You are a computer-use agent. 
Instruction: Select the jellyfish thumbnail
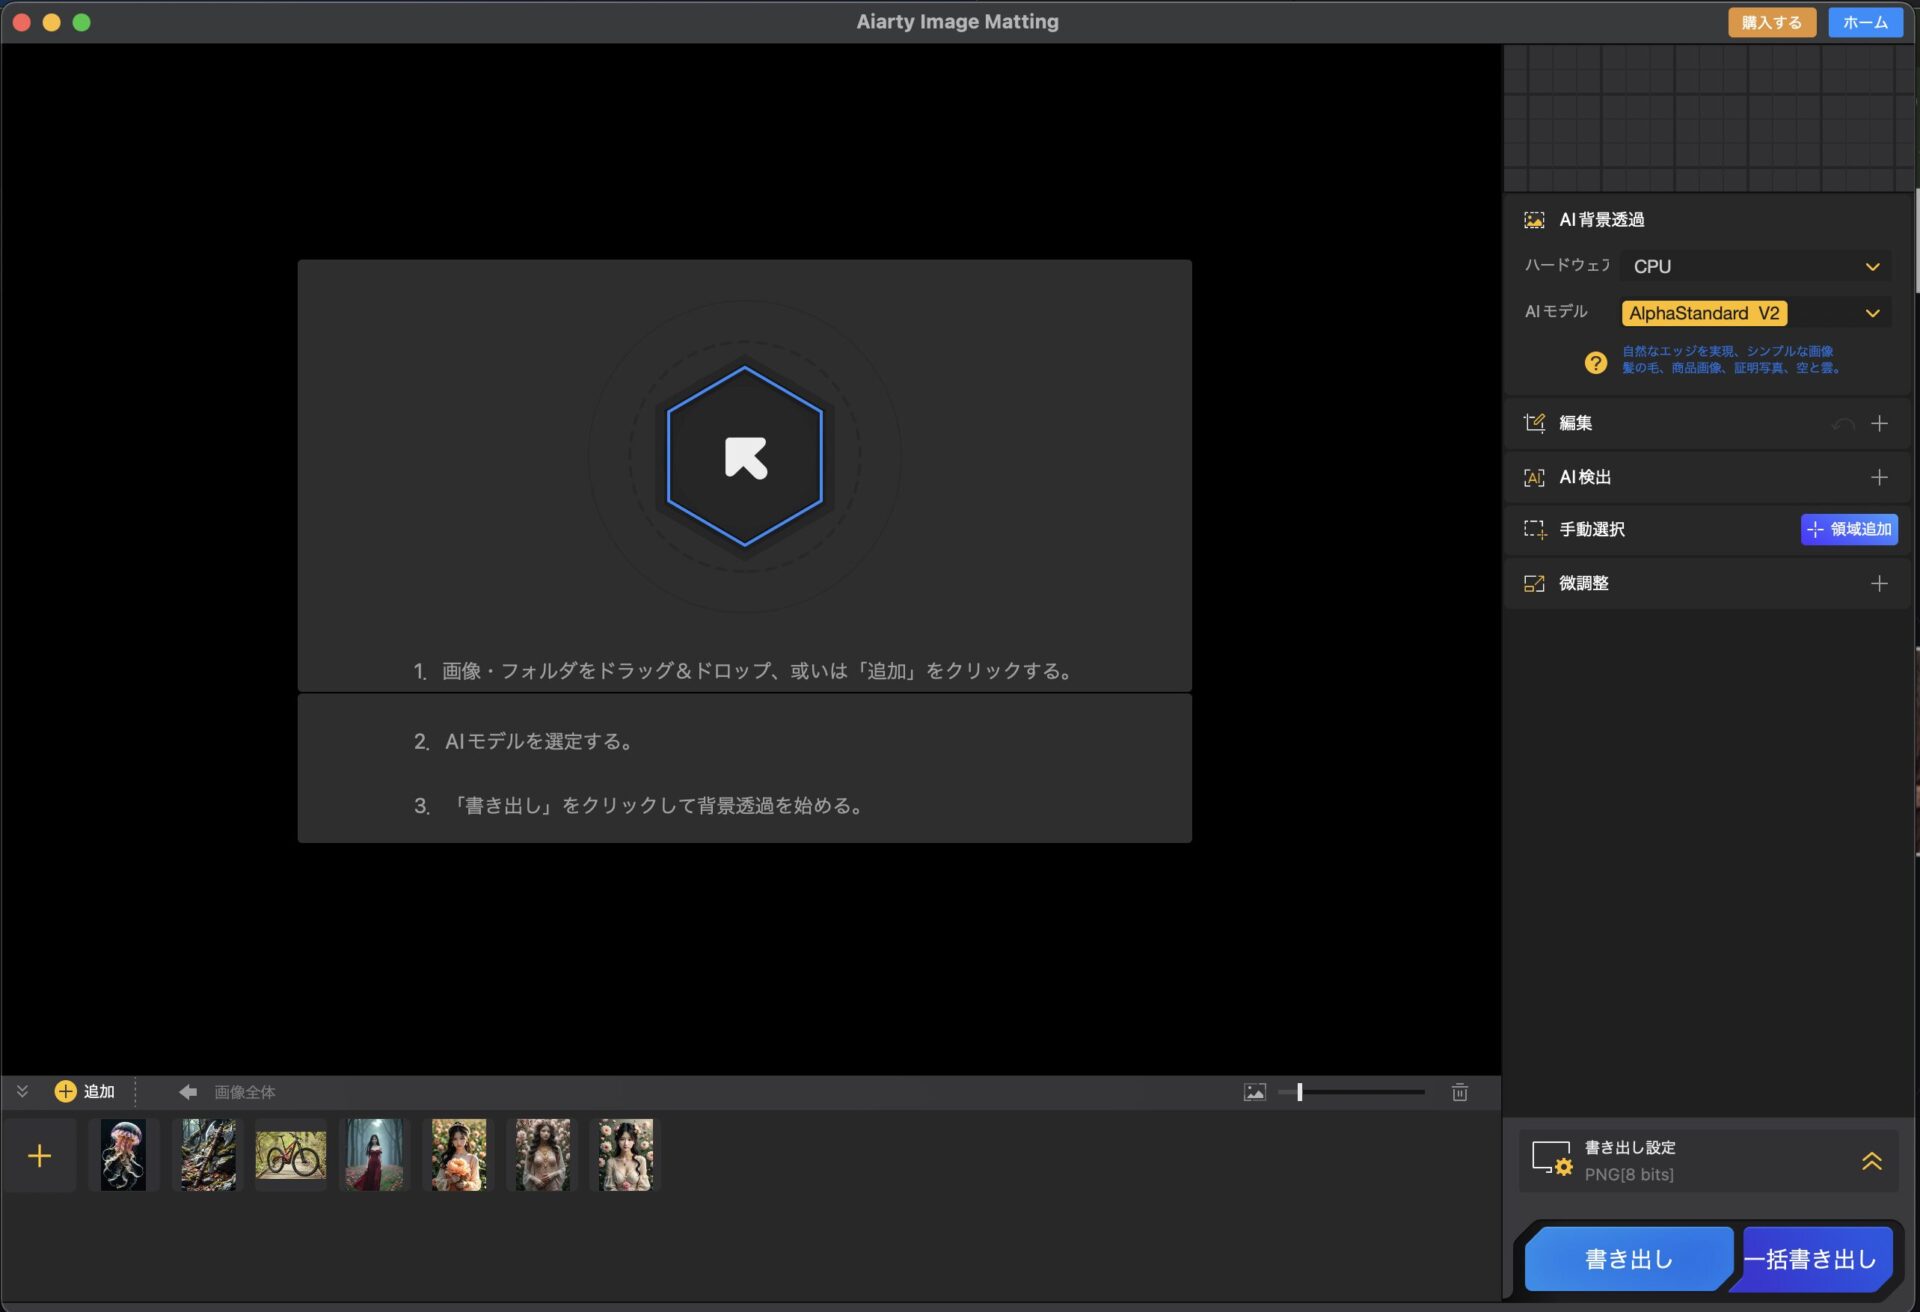(123, 1155)
